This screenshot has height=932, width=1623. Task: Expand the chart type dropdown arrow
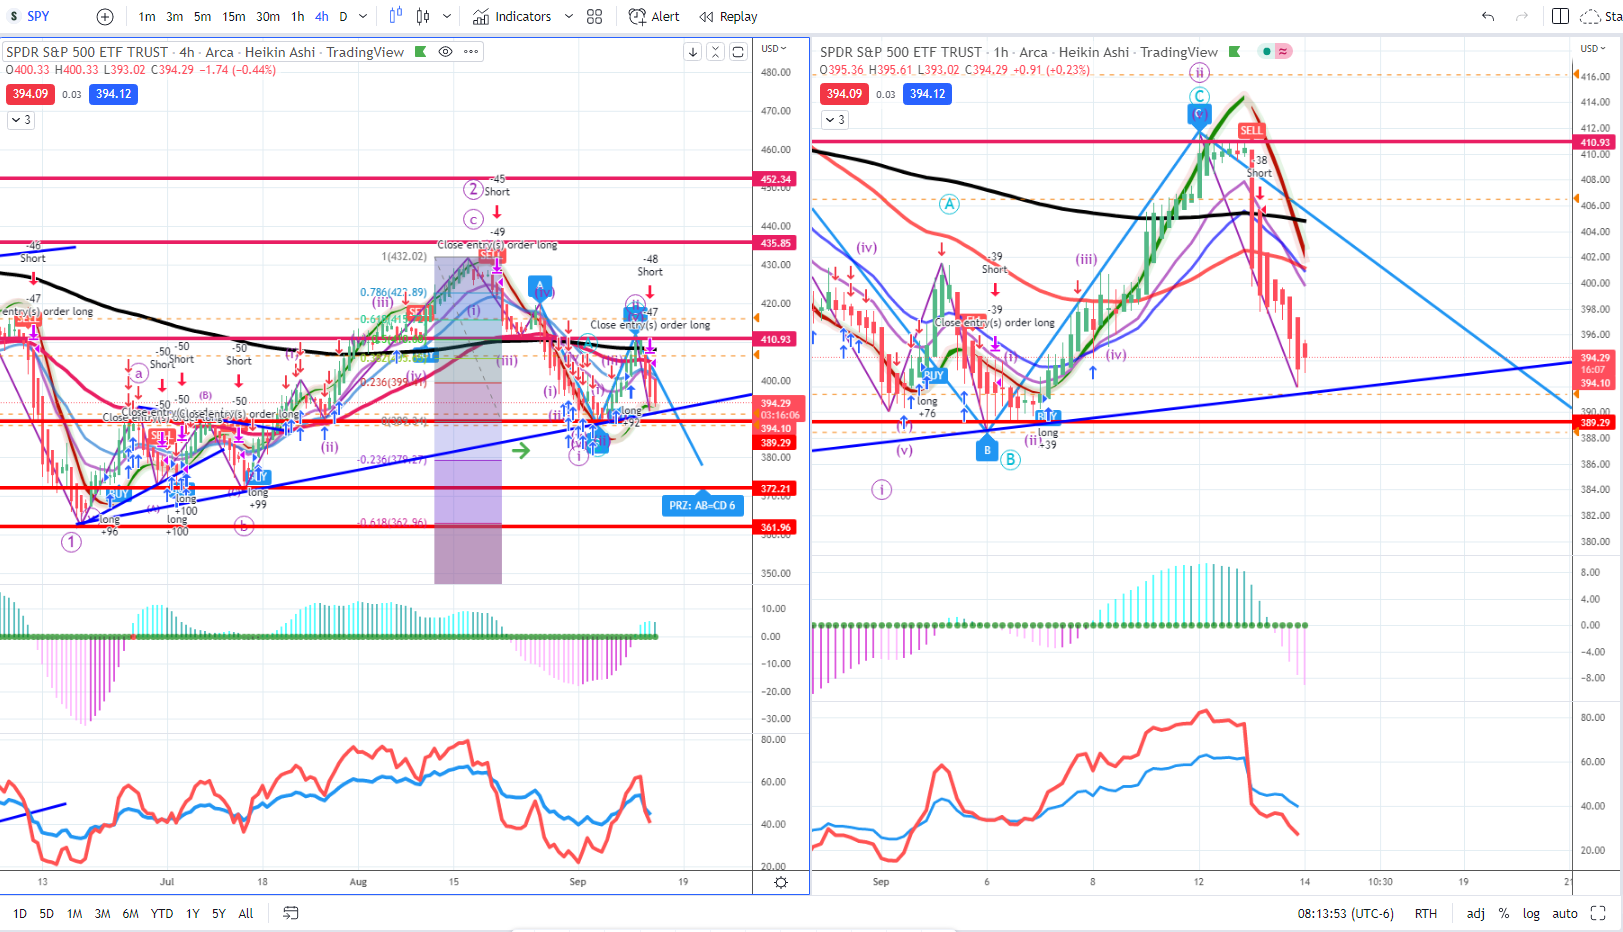tap(447, 16)
